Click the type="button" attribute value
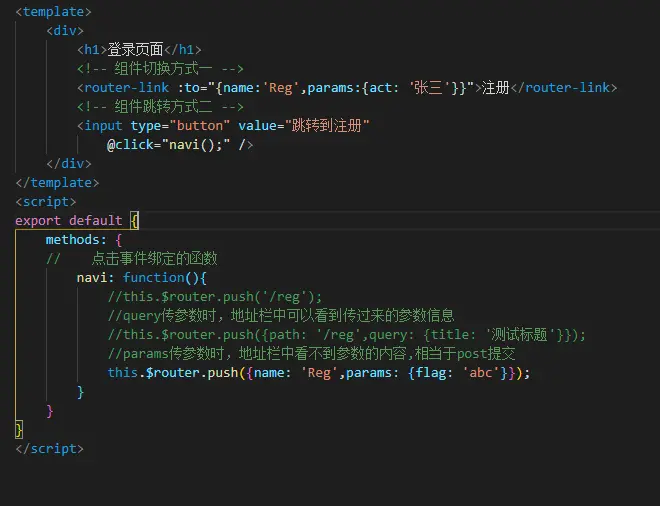This screenshot has width=660, height=506. [x=200, y=125]
